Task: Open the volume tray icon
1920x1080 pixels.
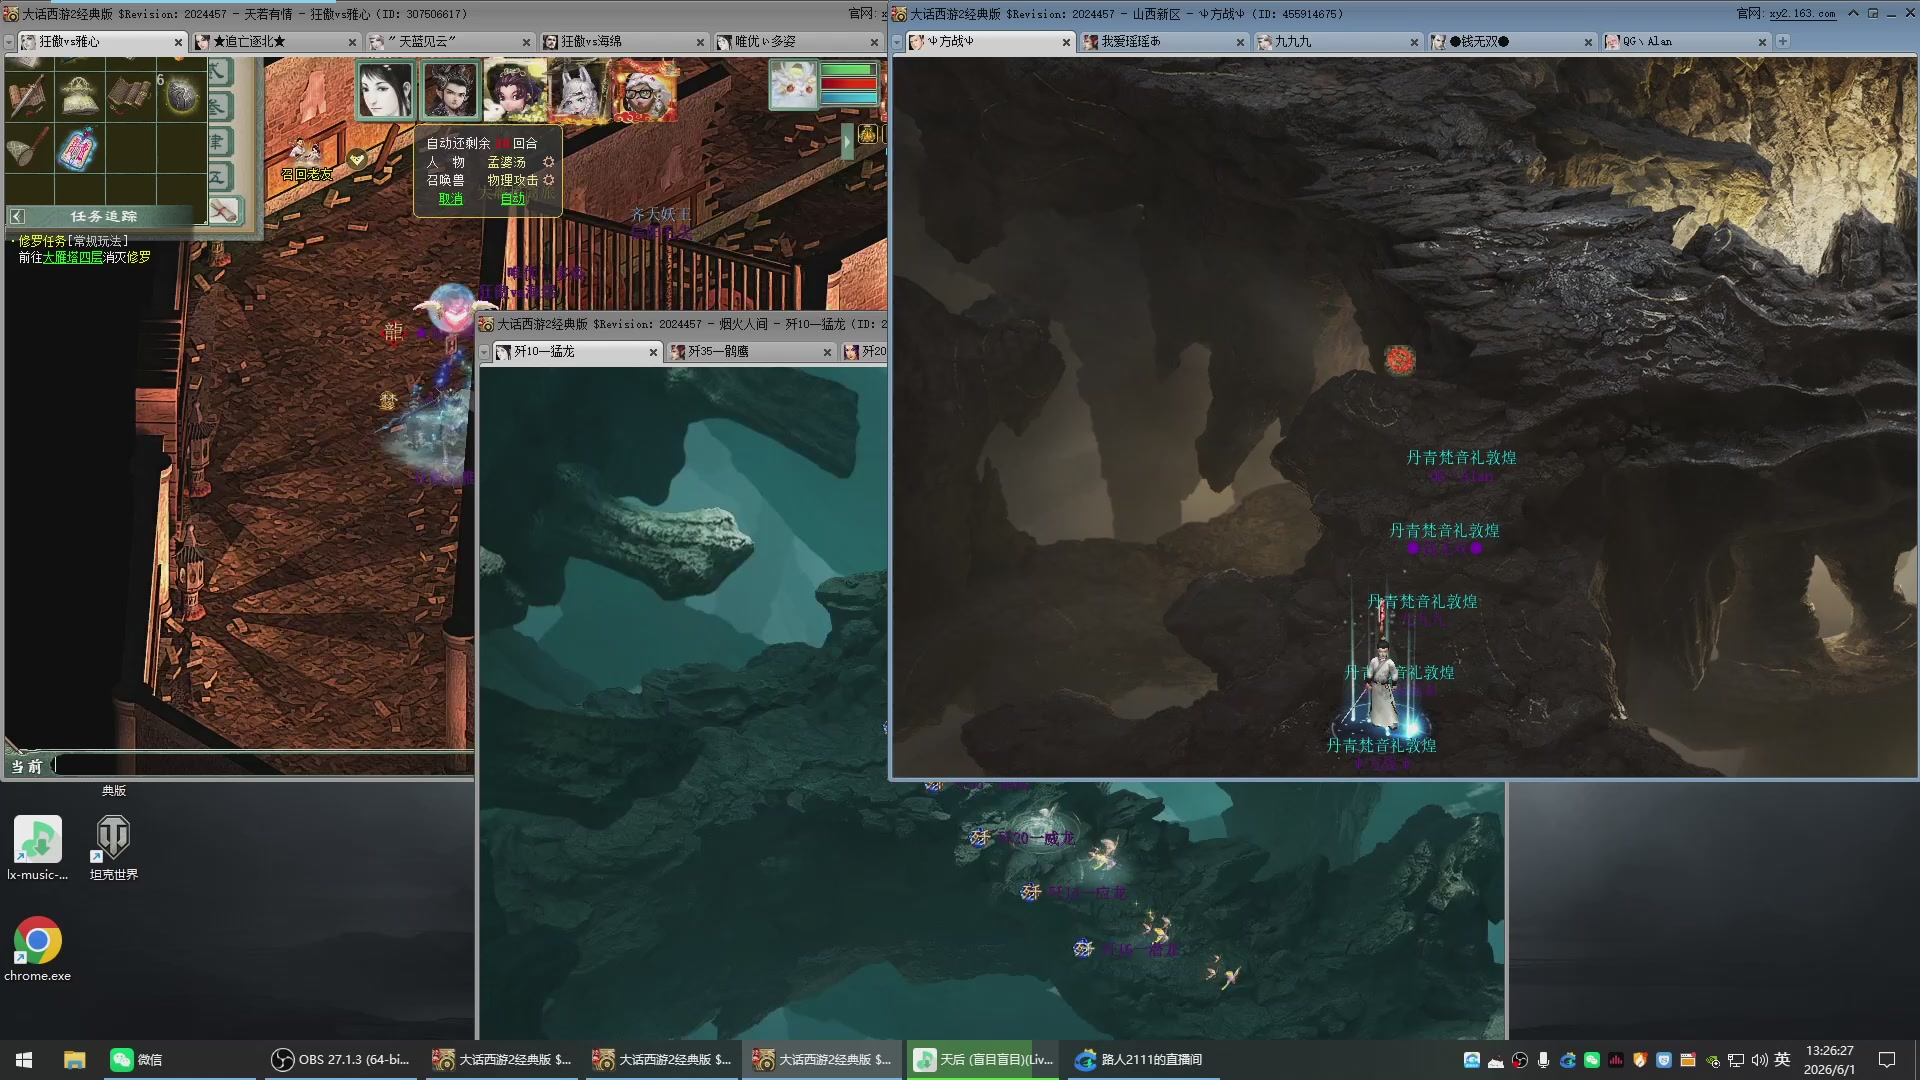Action: click(x=1759, y=1060)
